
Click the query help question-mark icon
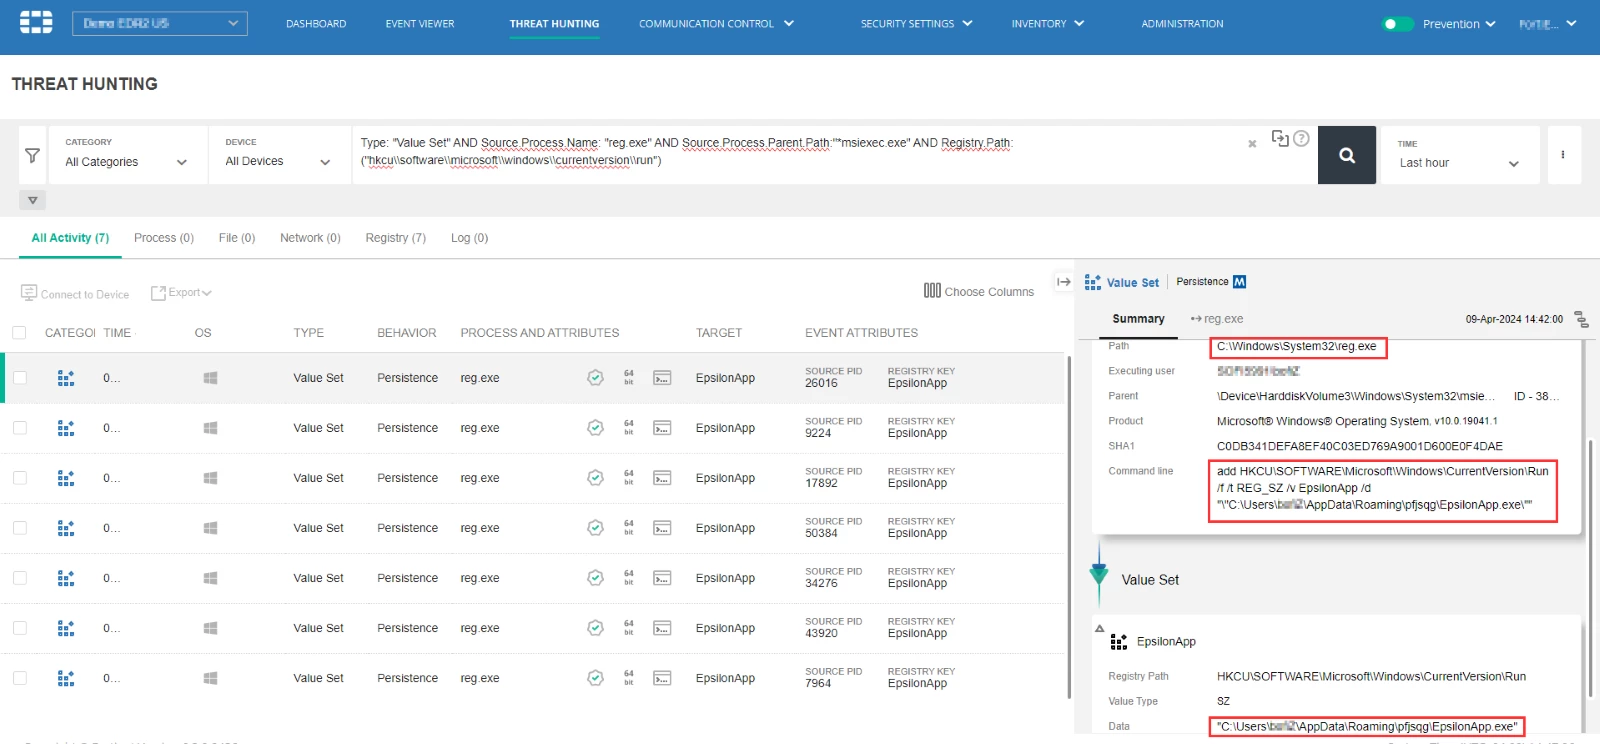1301,139
